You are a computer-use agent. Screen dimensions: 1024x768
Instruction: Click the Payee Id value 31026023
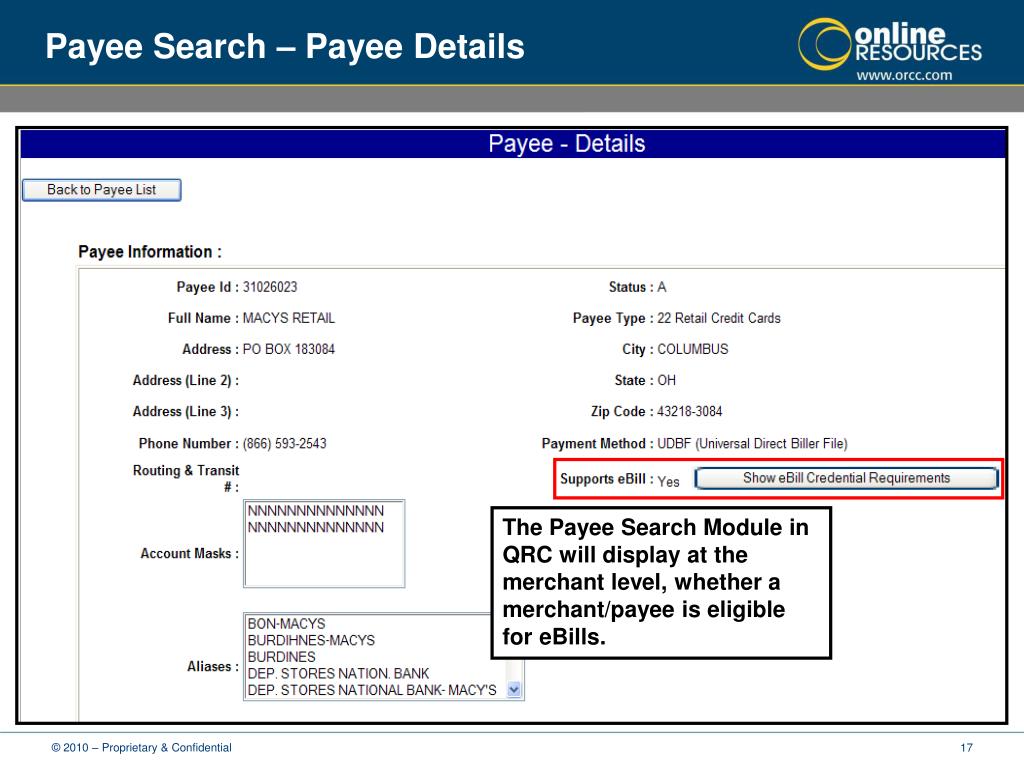[x=270, y=287]
